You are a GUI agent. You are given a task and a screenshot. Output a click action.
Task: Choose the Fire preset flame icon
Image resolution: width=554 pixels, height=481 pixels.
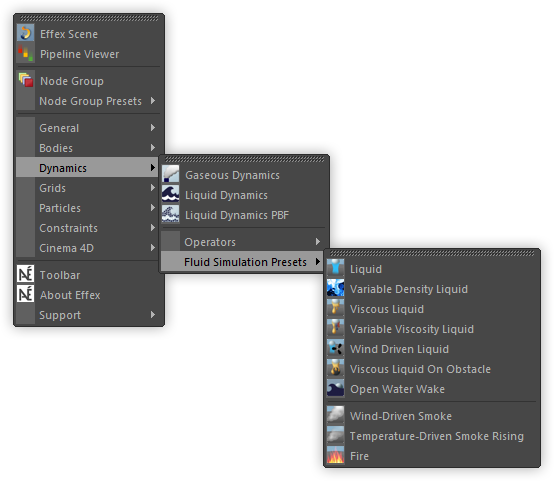click(335, 455)
